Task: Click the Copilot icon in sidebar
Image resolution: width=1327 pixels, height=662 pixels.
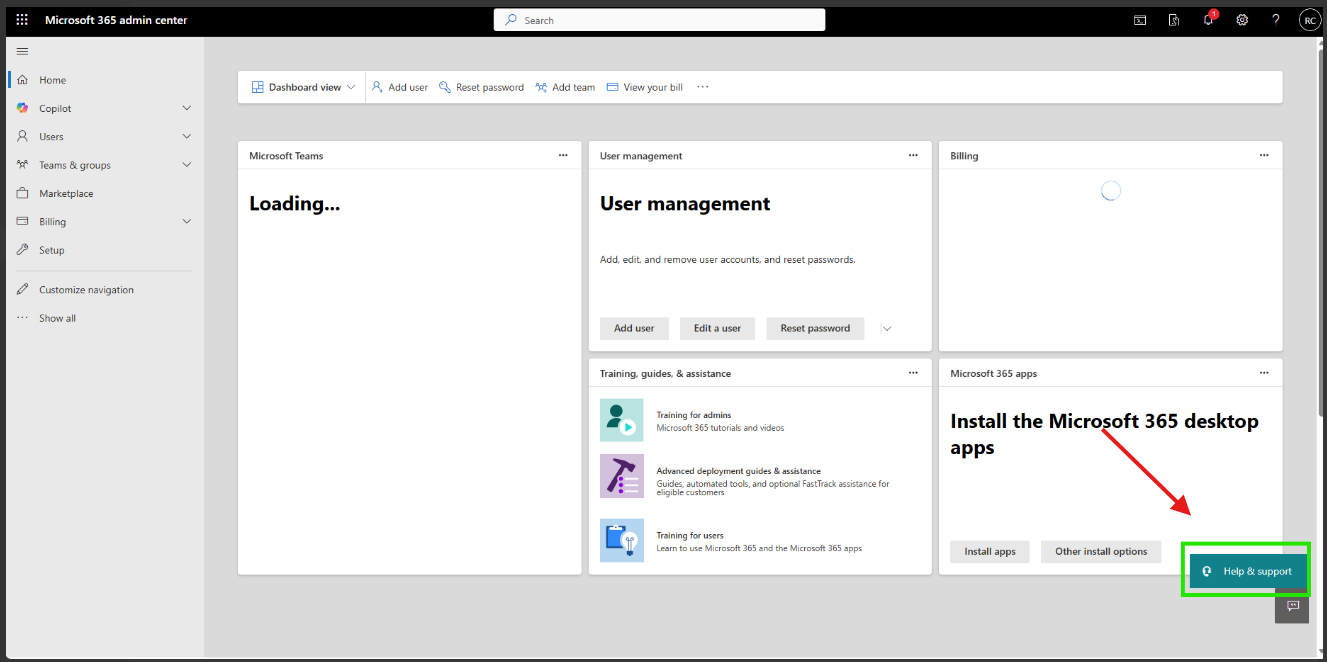Action: [22, 108]
